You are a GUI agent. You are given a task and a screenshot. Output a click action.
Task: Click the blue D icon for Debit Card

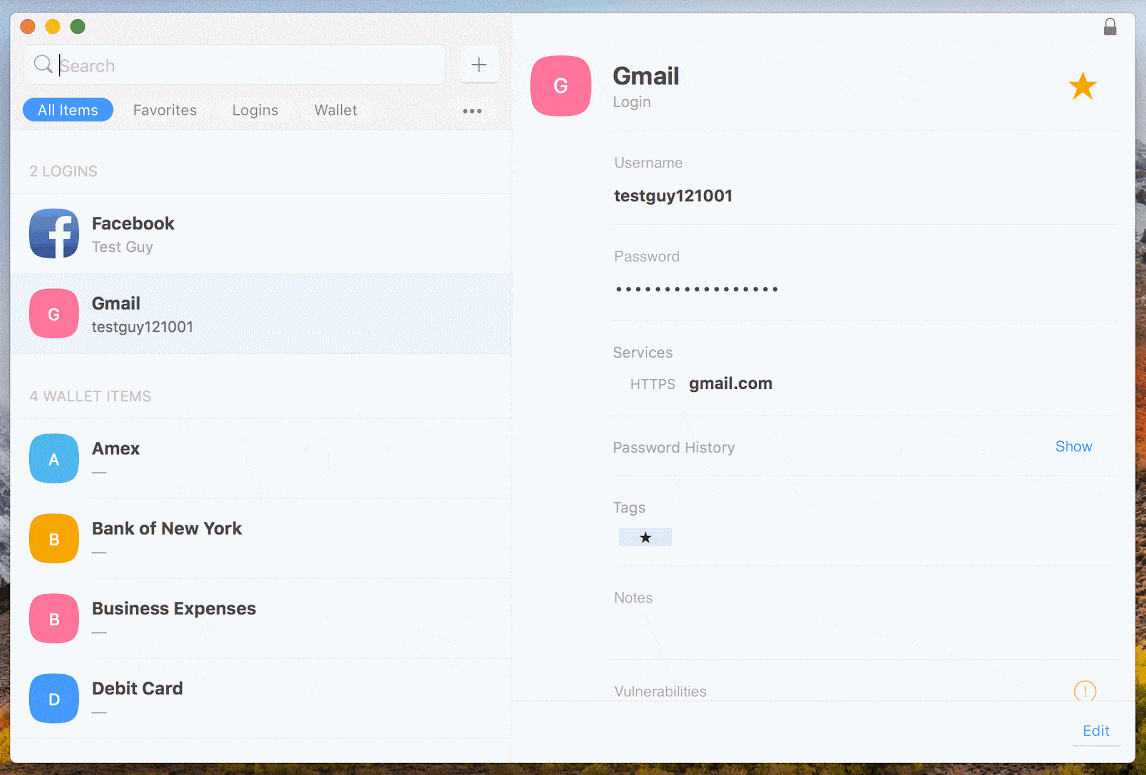[54, 698]
